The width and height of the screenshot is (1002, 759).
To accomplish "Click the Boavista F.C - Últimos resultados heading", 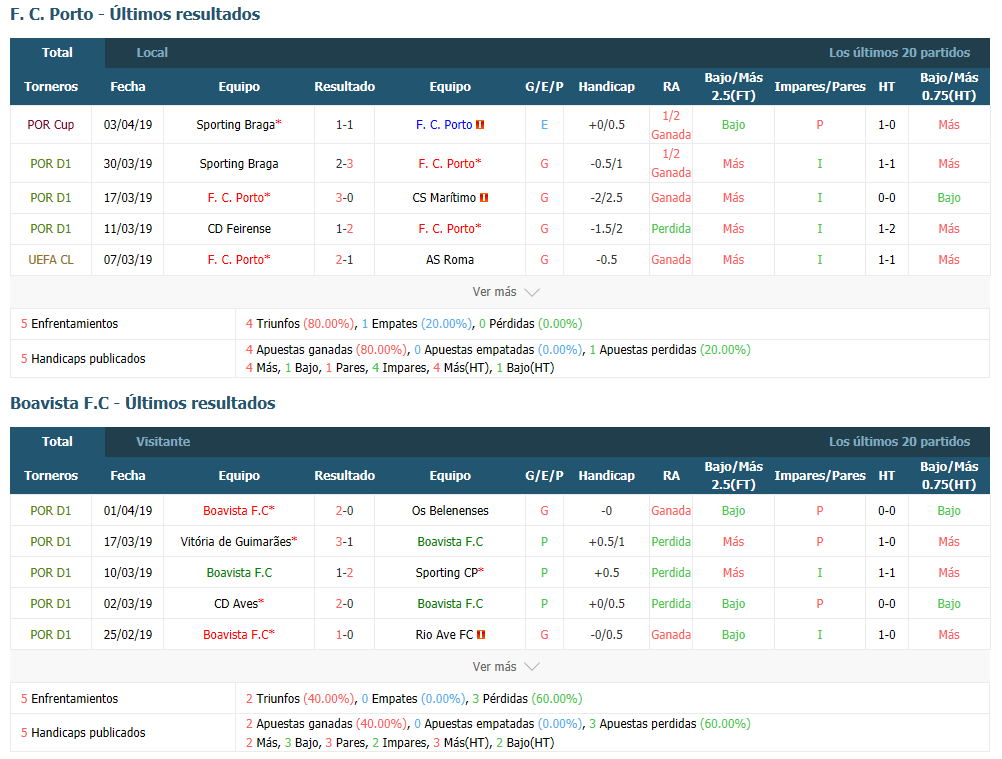I will [143, 403].
